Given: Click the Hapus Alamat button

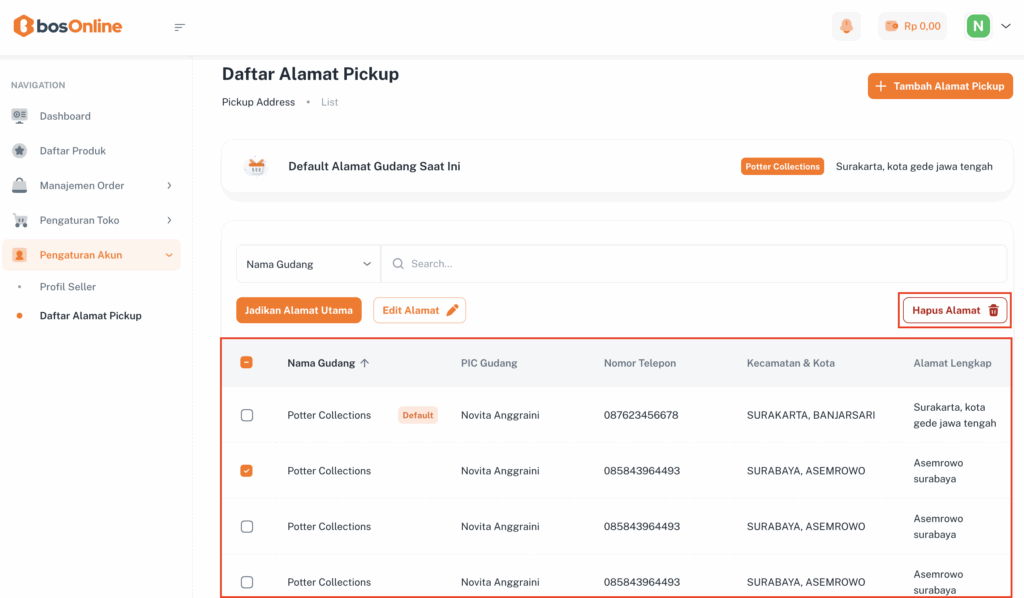Looking at the screenshot, I should 955,310.
